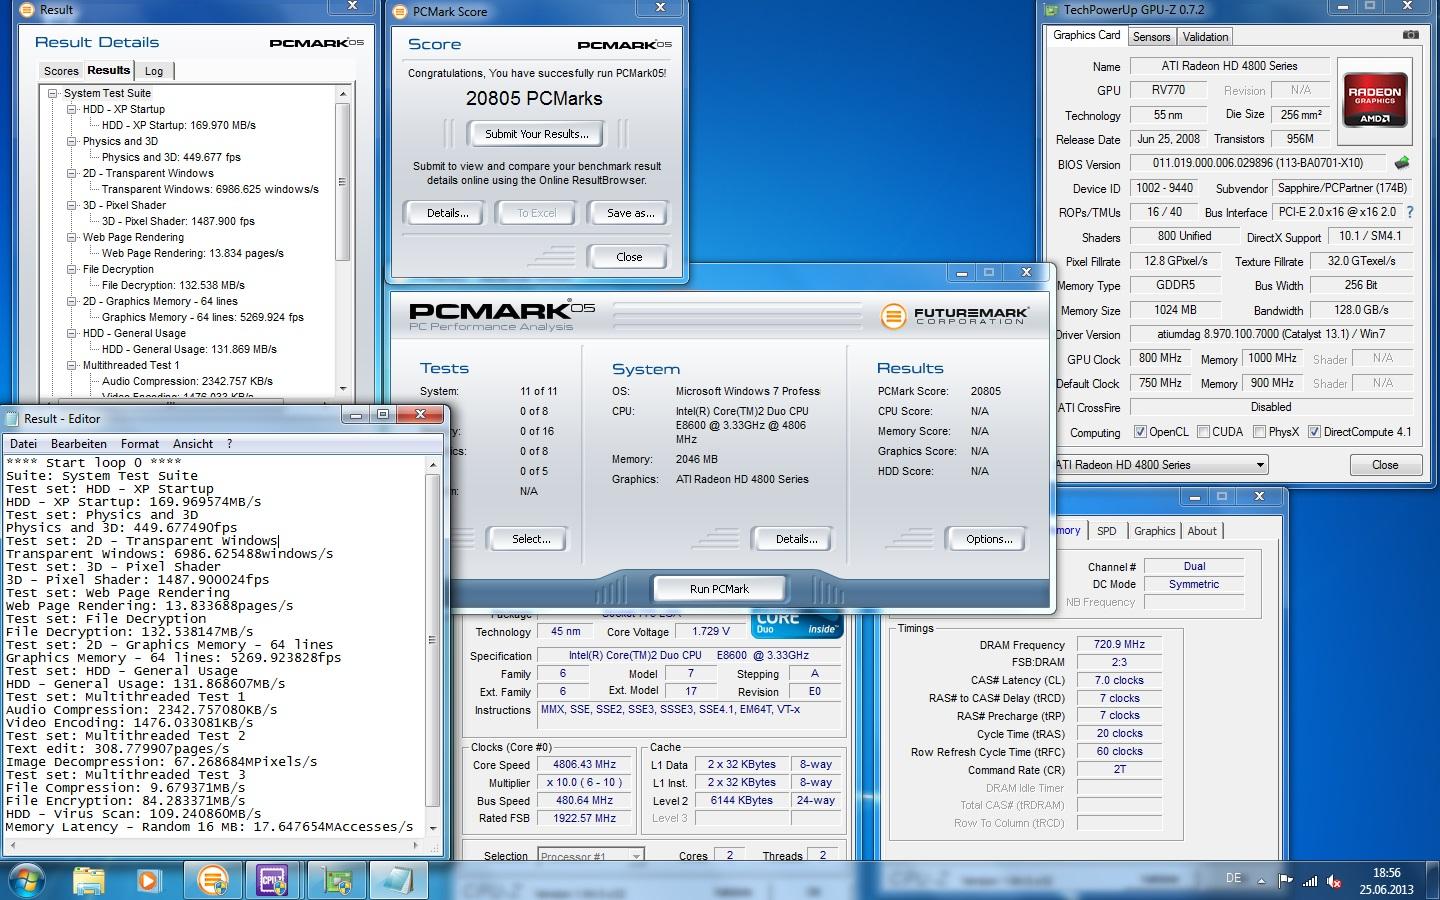Screen dimensions: 1440x900
Task: Click the DE language indicator
Action: tap(1233, 878)
